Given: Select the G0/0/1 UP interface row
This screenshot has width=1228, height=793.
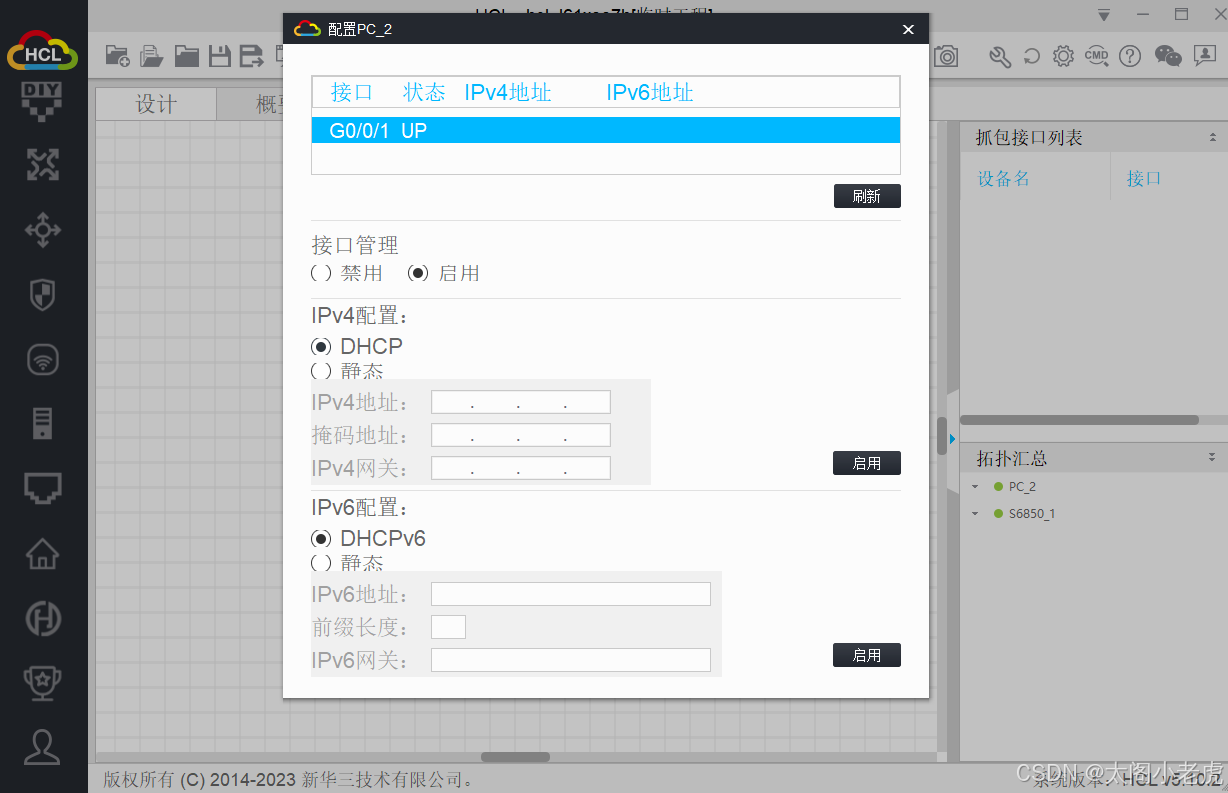Looking at the screenshot, I should [606, 130].
